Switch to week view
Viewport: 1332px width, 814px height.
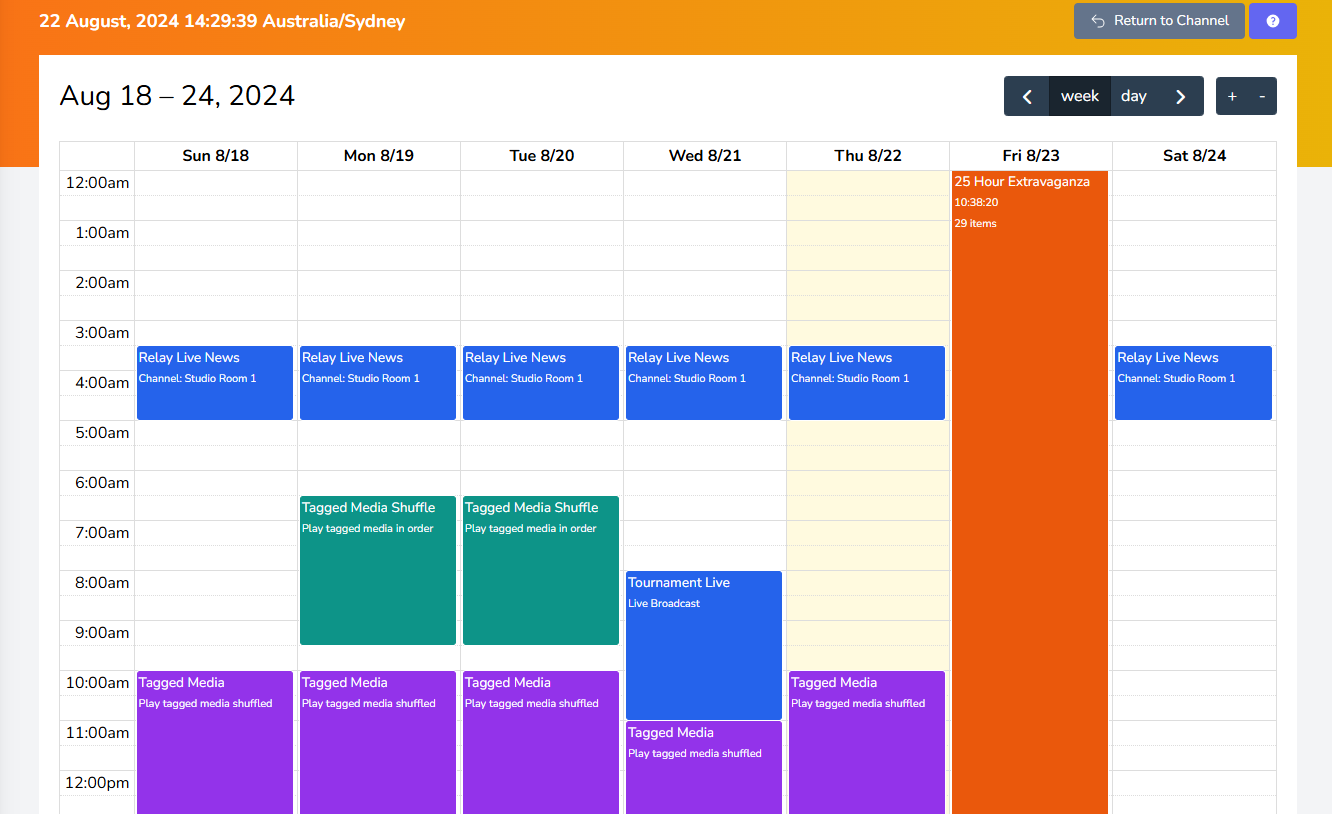point(1080,96)
